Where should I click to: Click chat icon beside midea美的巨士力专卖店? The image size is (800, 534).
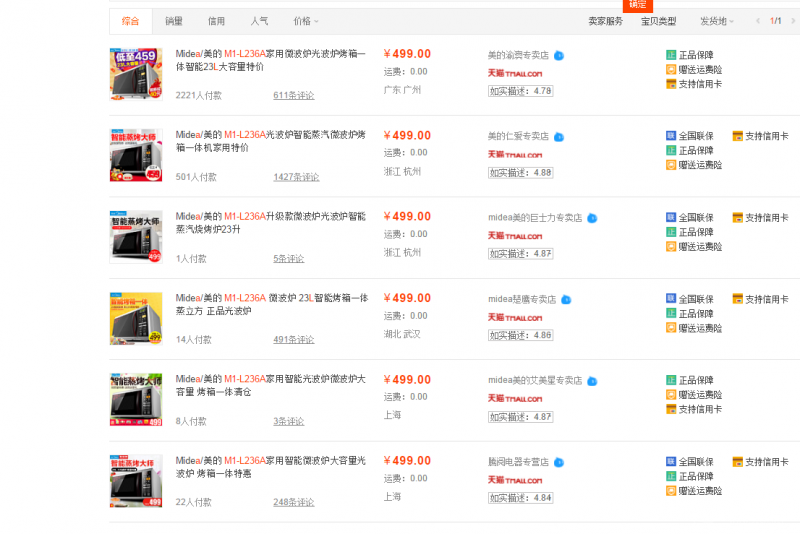click(592, 218)
